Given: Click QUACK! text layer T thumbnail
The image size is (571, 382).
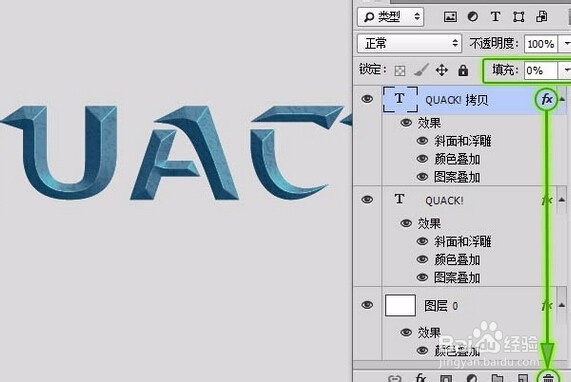Looking at the screenshot, I should 399,199.
